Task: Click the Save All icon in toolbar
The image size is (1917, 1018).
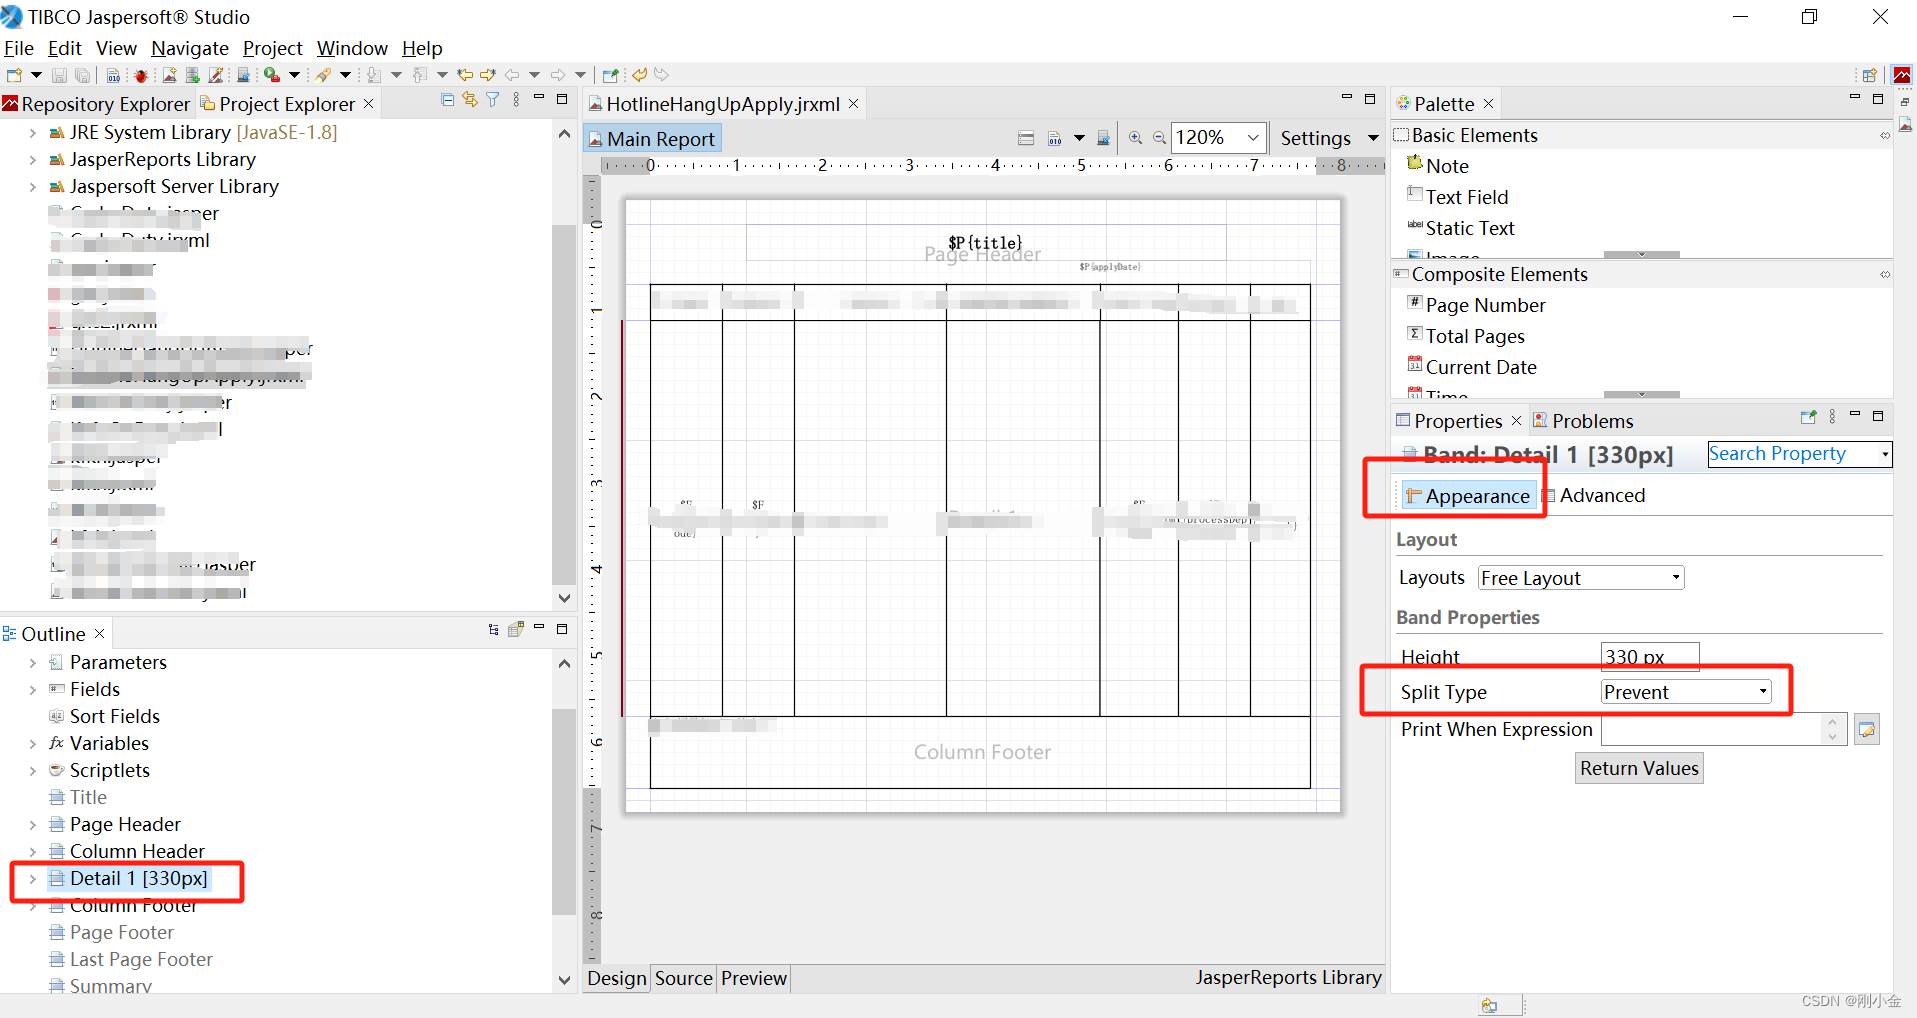Action: [83, 75]
